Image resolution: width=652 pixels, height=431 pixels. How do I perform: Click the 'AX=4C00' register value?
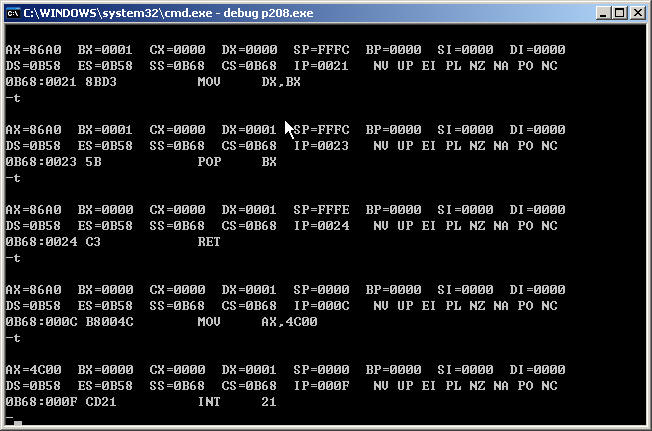tap(33, 370)
